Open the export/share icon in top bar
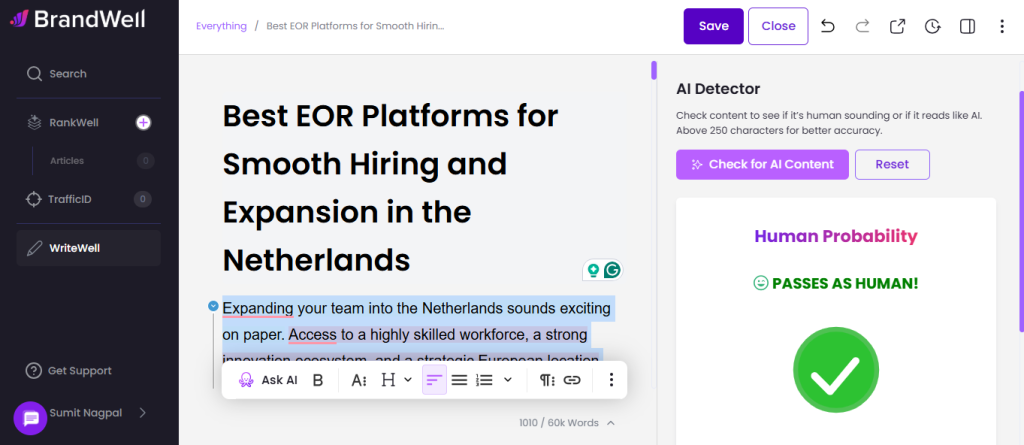Image resolution: width=1024 pixels, height=445 pixels. tap(897, 26)
